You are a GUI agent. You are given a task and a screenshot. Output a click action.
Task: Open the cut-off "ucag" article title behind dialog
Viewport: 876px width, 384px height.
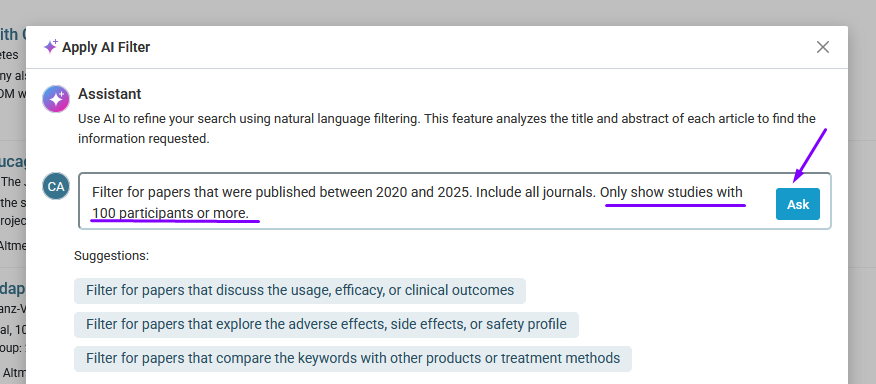pyautogui.click(x=13, y=162)
